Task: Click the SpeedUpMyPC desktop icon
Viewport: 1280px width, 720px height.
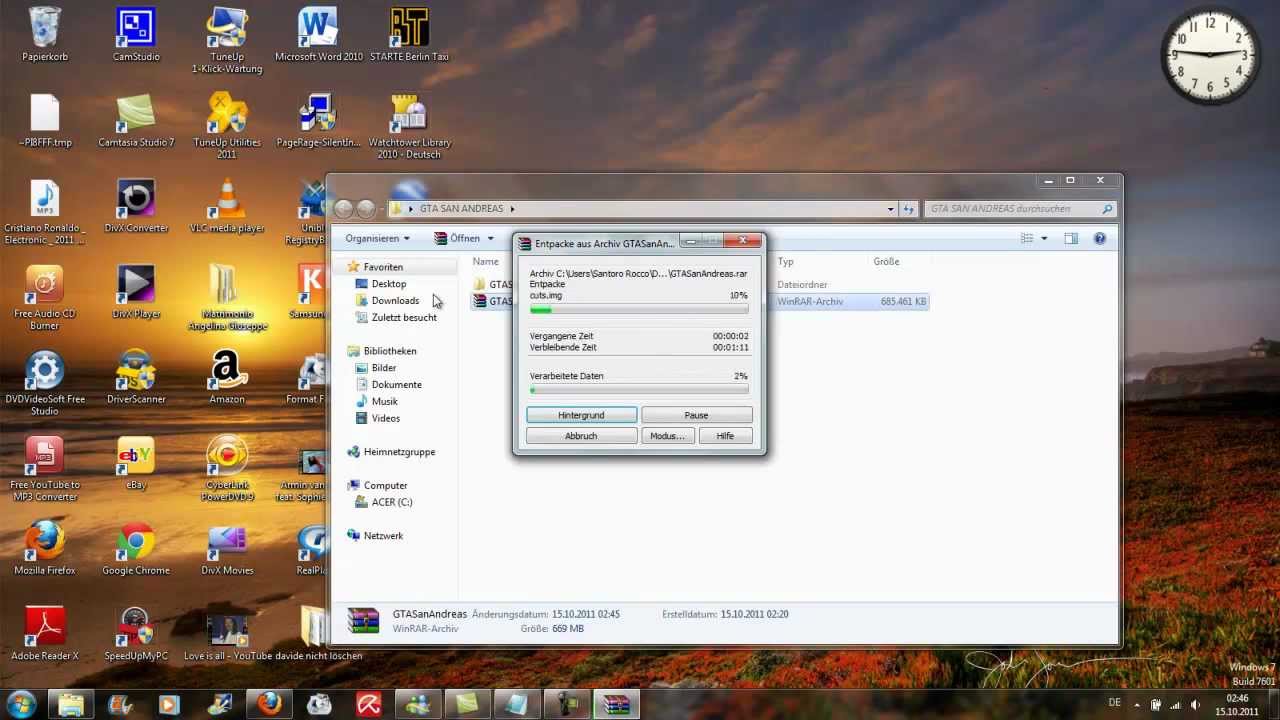Action: point(136,634)
